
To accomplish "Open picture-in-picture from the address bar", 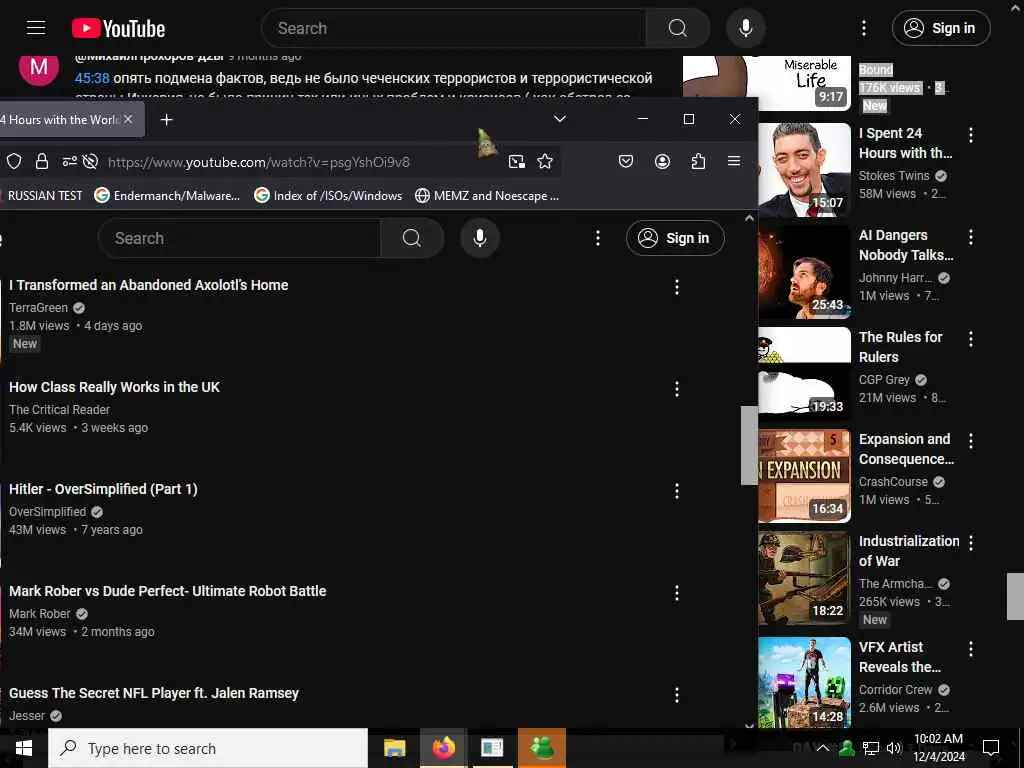I will [x=517, y=161].
